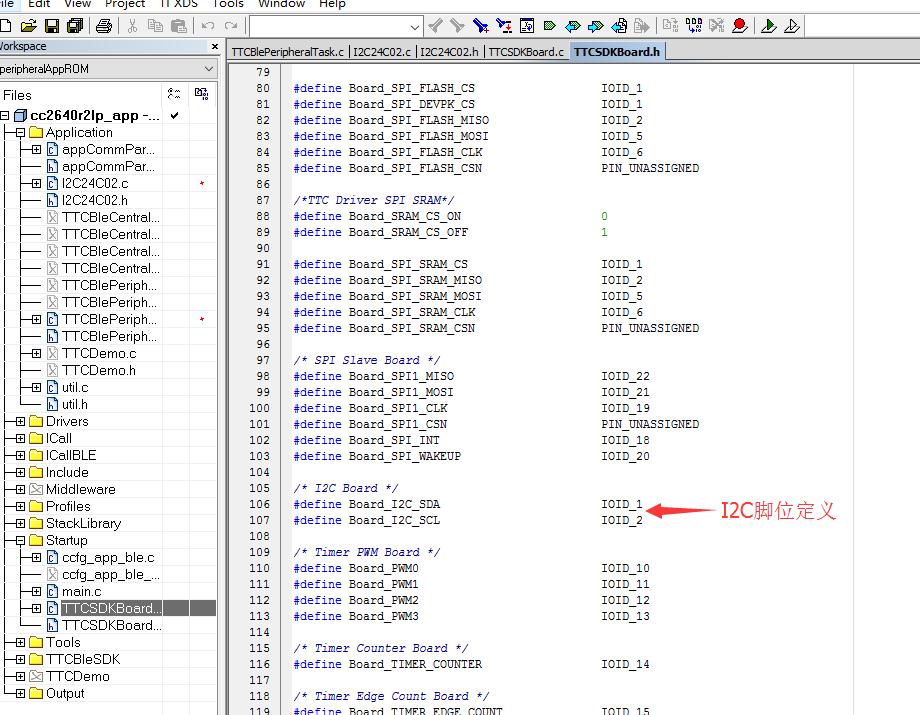Click the Make build icon
This screenshot has height=715, width=920.
pyautogui.click(x=694, y=26)
